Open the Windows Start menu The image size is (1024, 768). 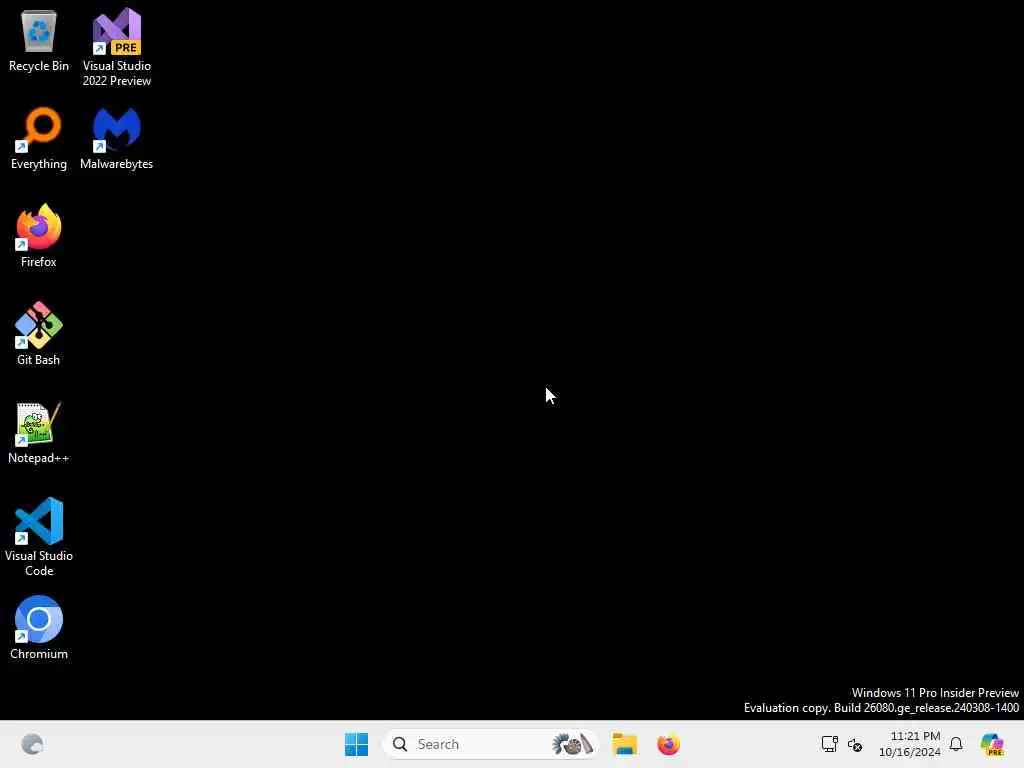pyautogui.click(x=357, y=744)
